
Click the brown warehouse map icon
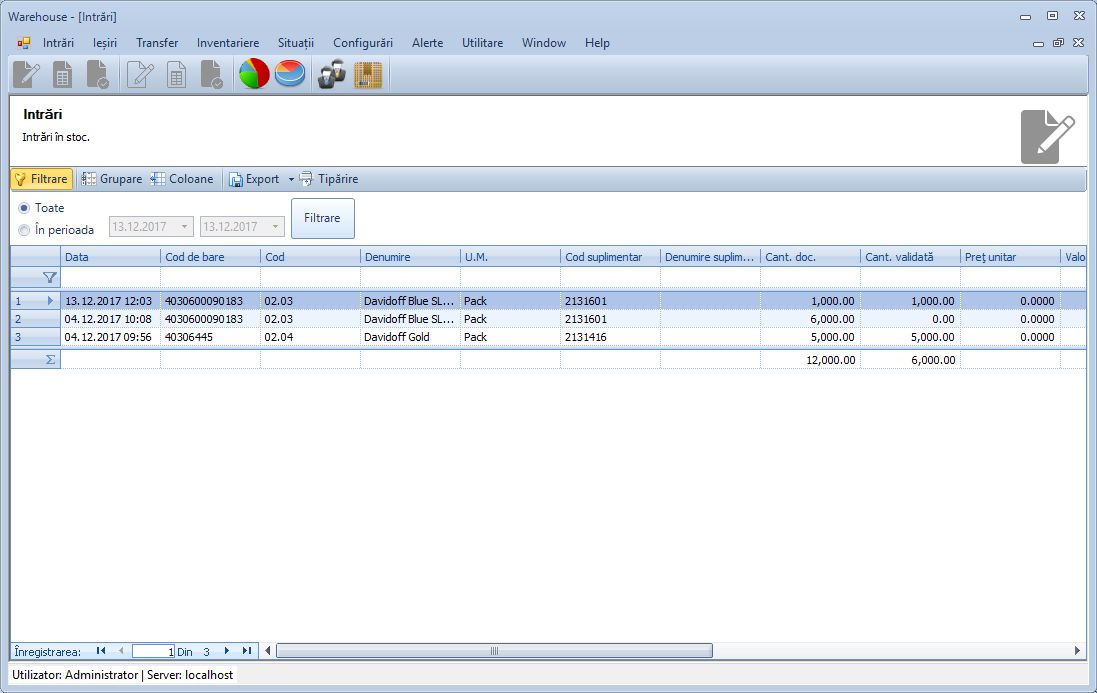368,75
